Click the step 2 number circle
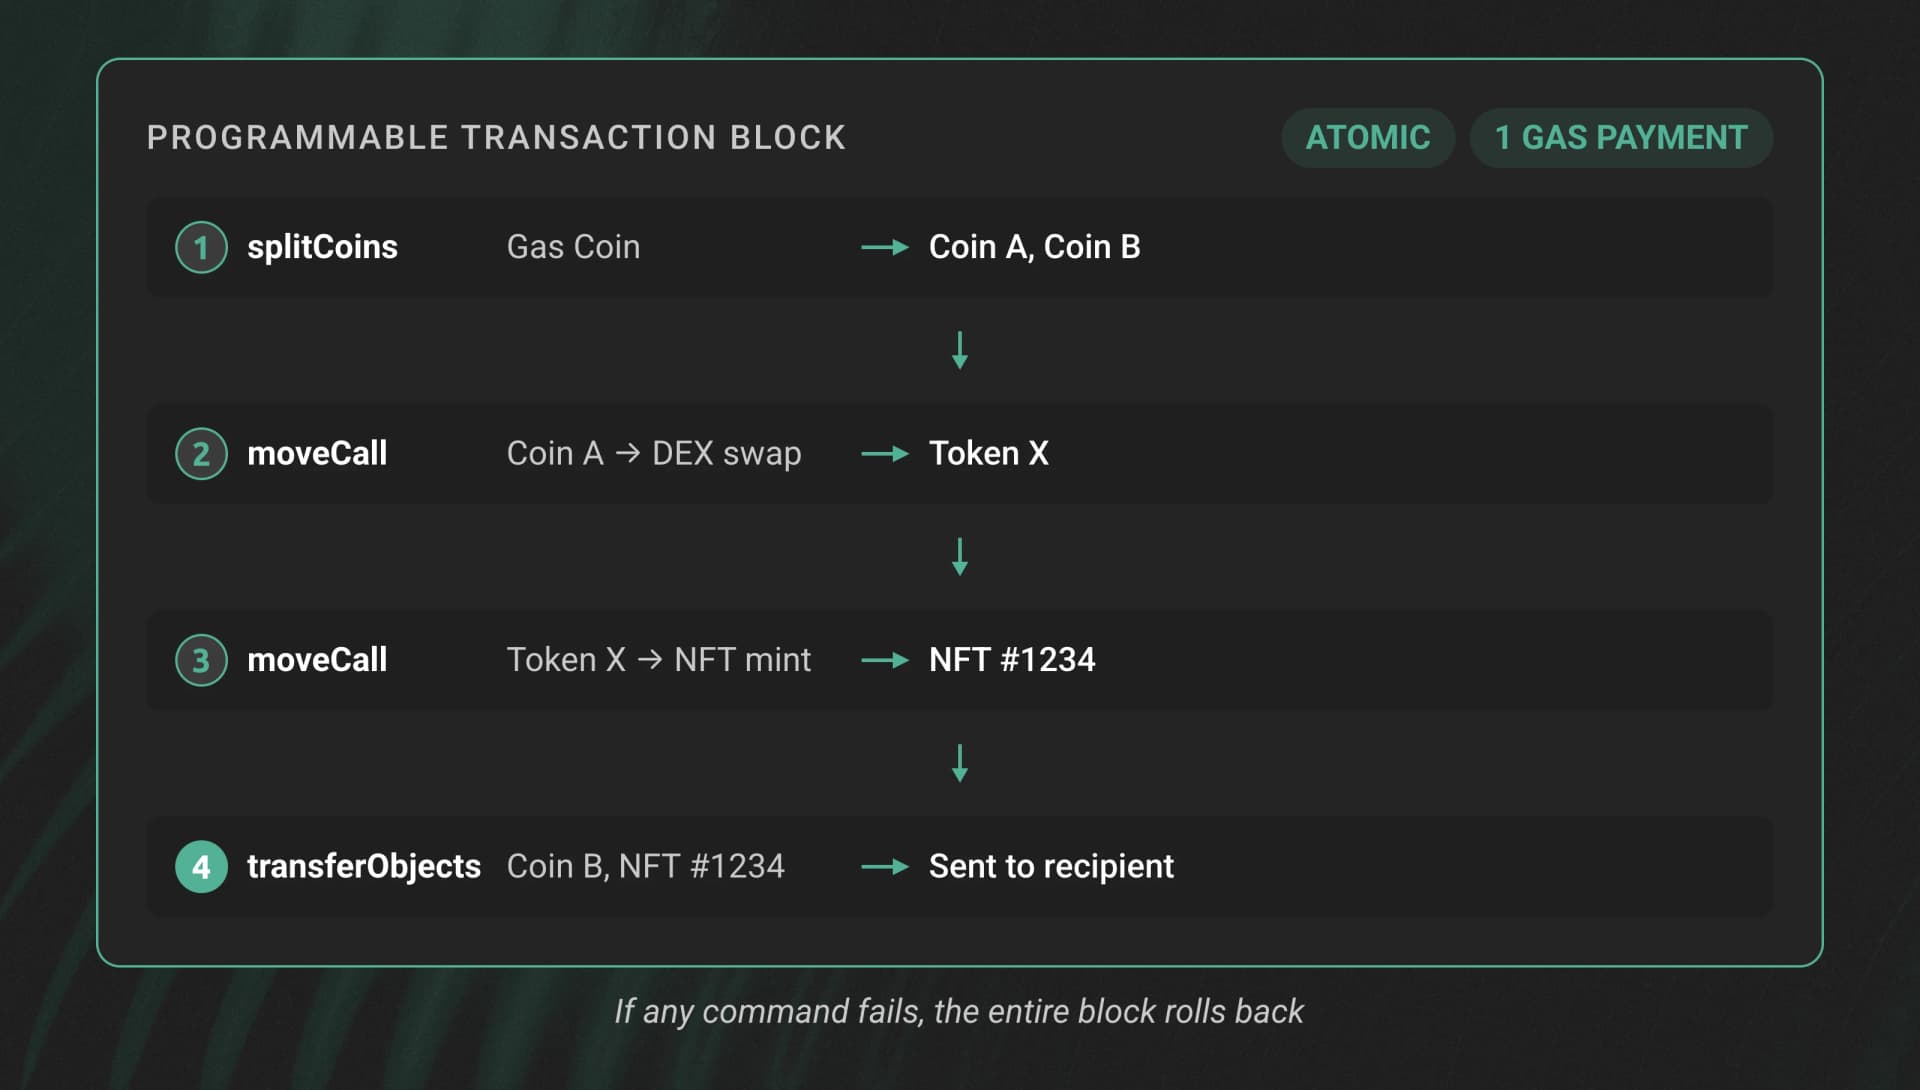The image size is (1920, 1090). click(x=201, y=454)
